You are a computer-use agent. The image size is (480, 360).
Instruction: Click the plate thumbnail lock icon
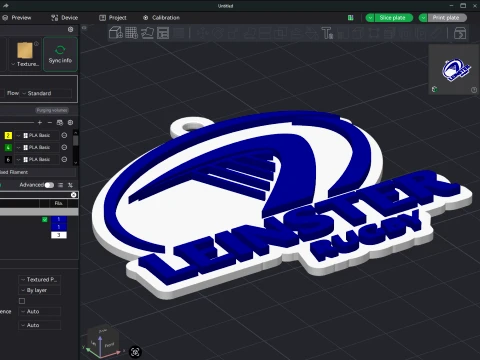(x=434, y=89)
